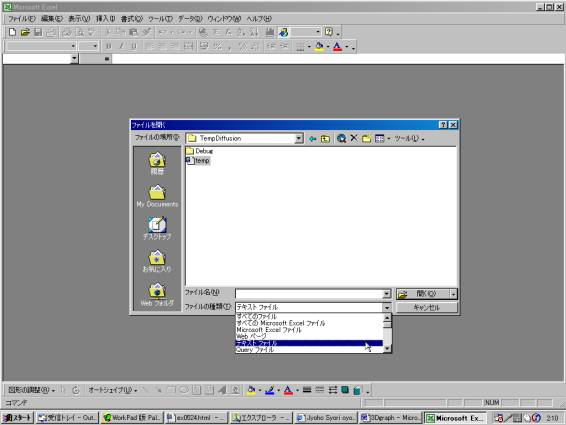Click the Windows Start button

pyautogui.click(x=18, y=418)
